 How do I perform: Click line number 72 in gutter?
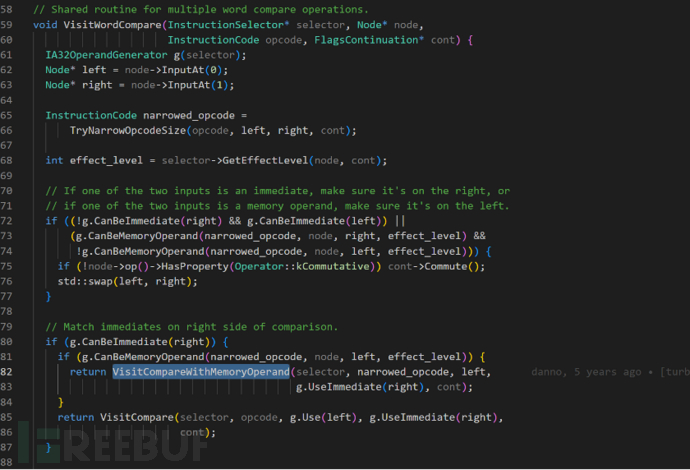(x=7, y=220)
